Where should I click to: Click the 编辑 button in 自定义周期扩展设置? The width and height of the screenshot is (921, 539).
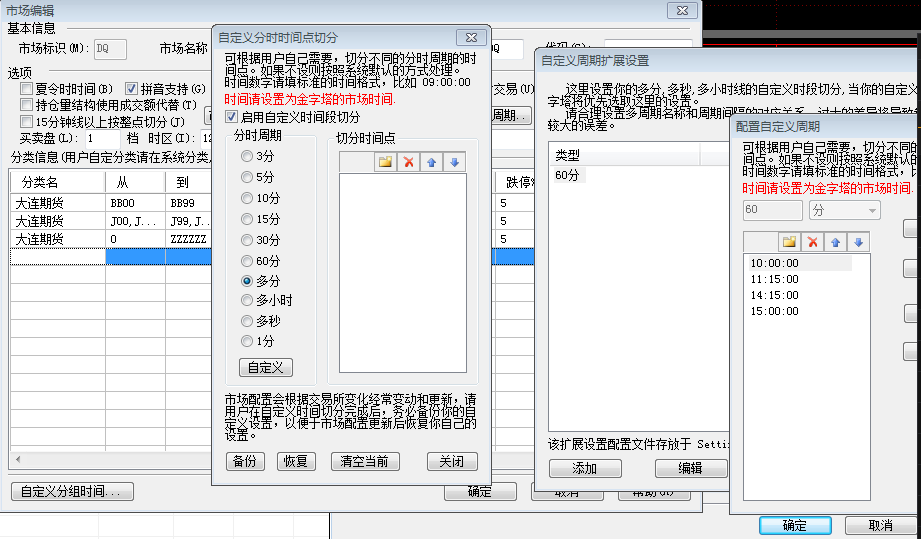pyautogui.click(x=691, y=469)
